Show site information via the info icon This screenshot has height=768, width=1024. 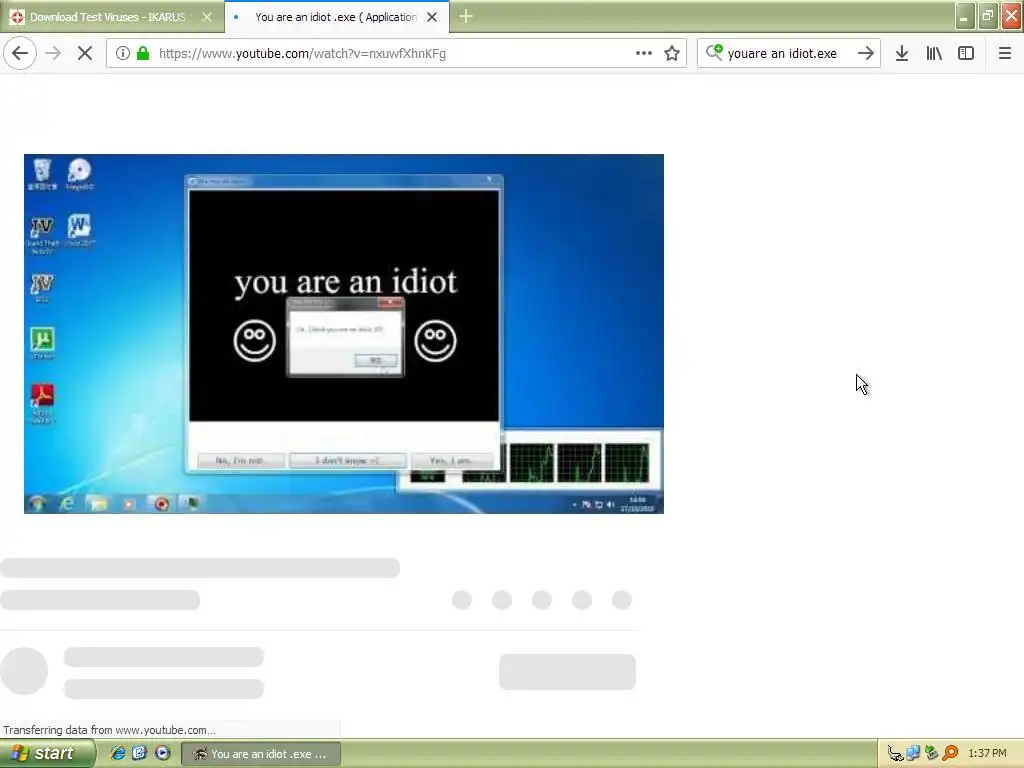[123, 54]
